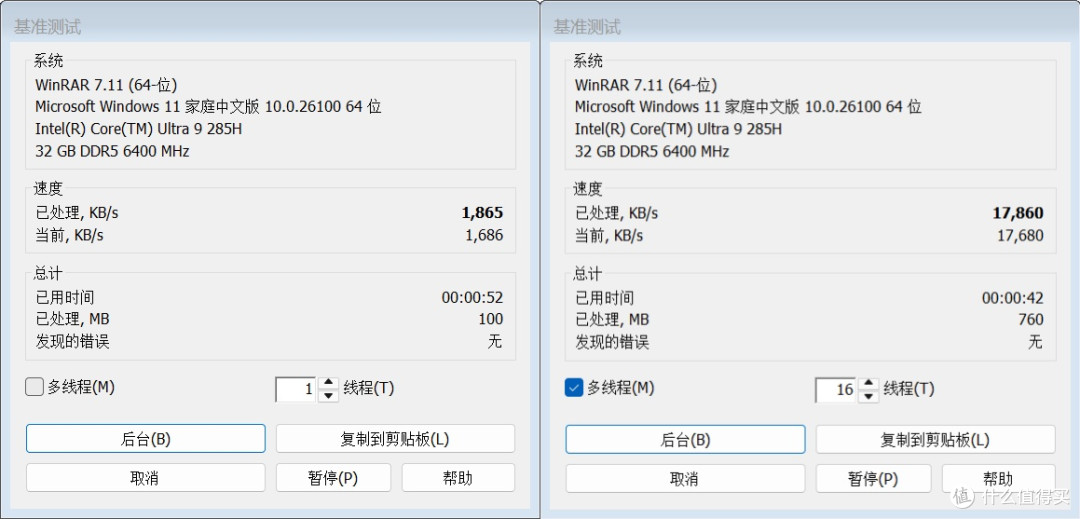Click 32 GB DDR5 6400 MHz in left window
This screenshot has width=1080, height=519.
tap(112, 151)
